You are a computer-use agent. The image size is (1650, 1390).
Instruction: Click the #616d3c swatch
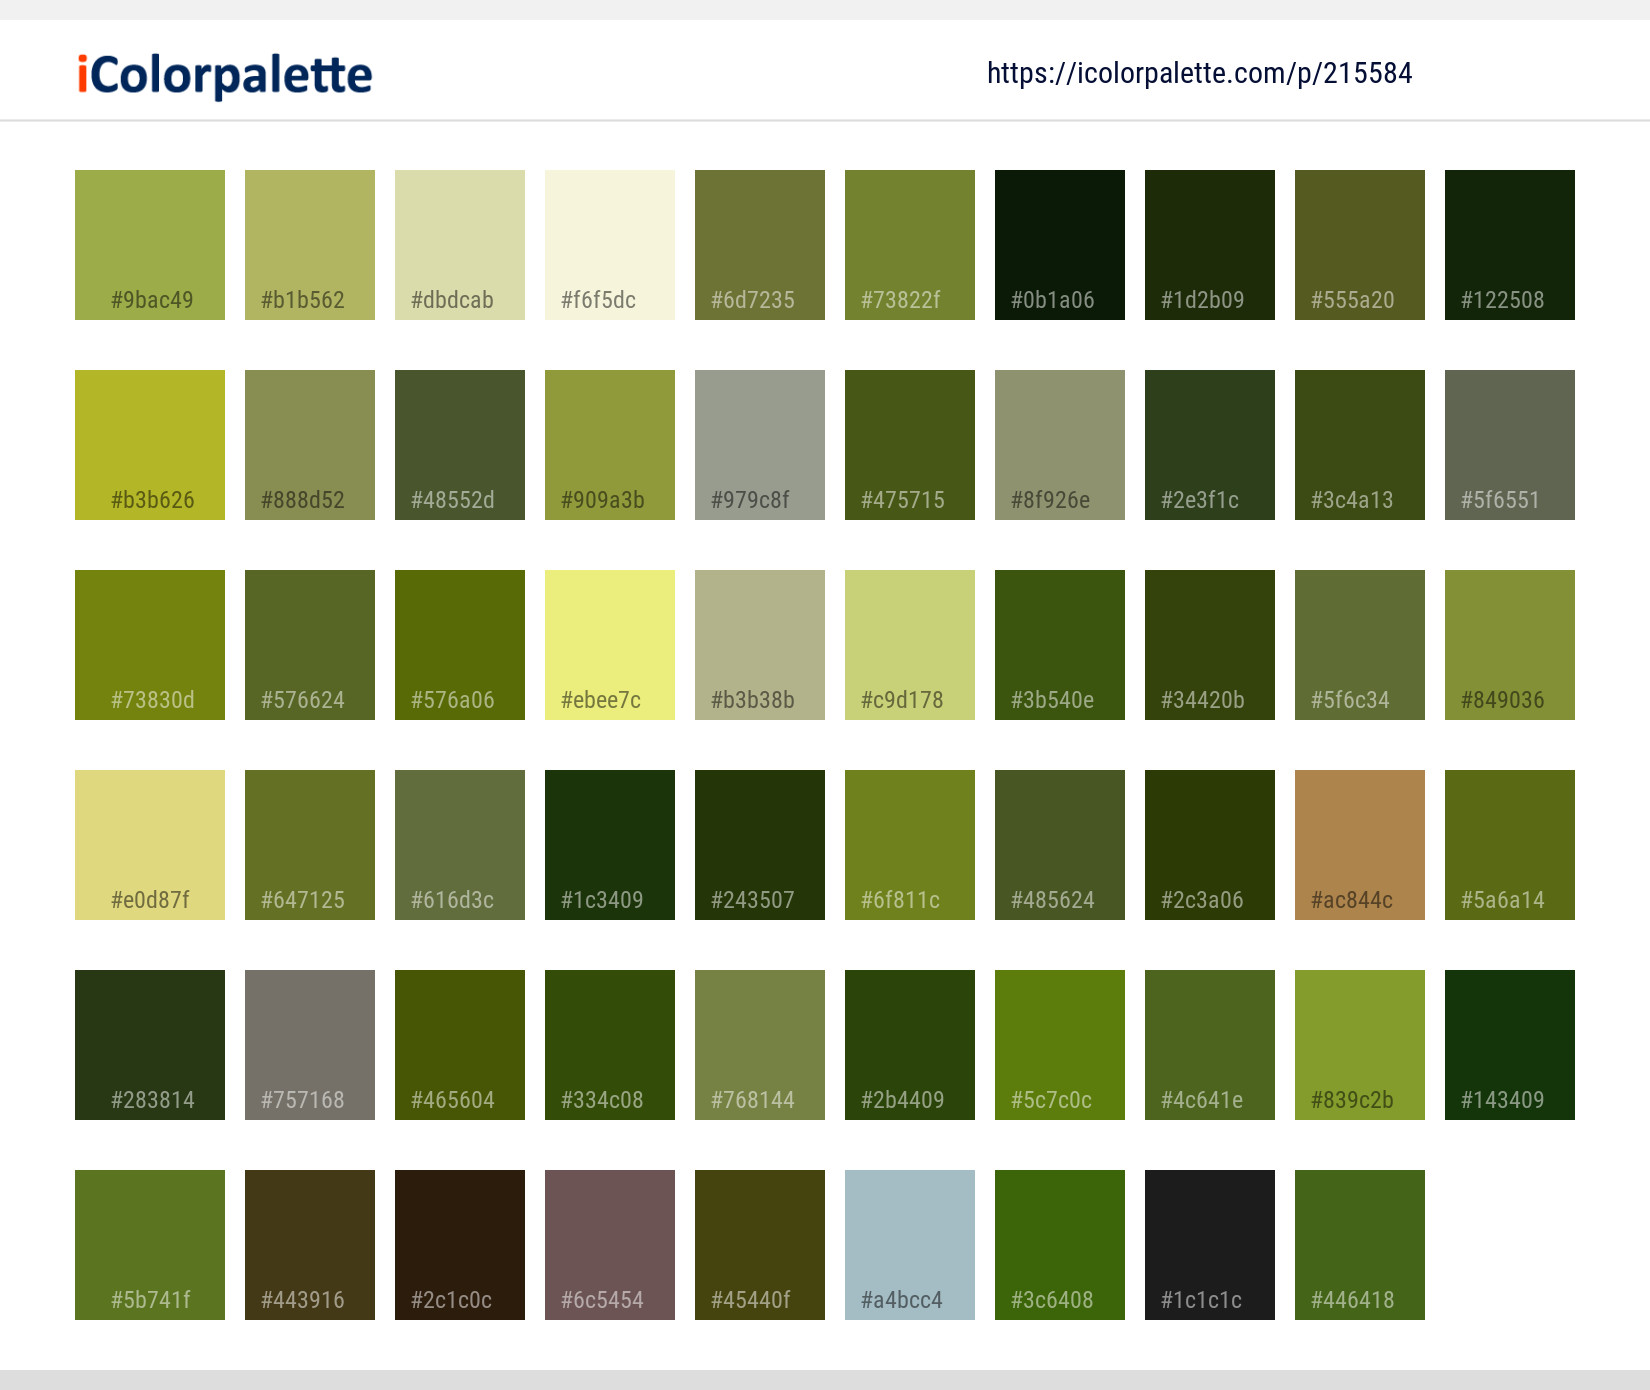pyautogui.click(x=460, y=845)
